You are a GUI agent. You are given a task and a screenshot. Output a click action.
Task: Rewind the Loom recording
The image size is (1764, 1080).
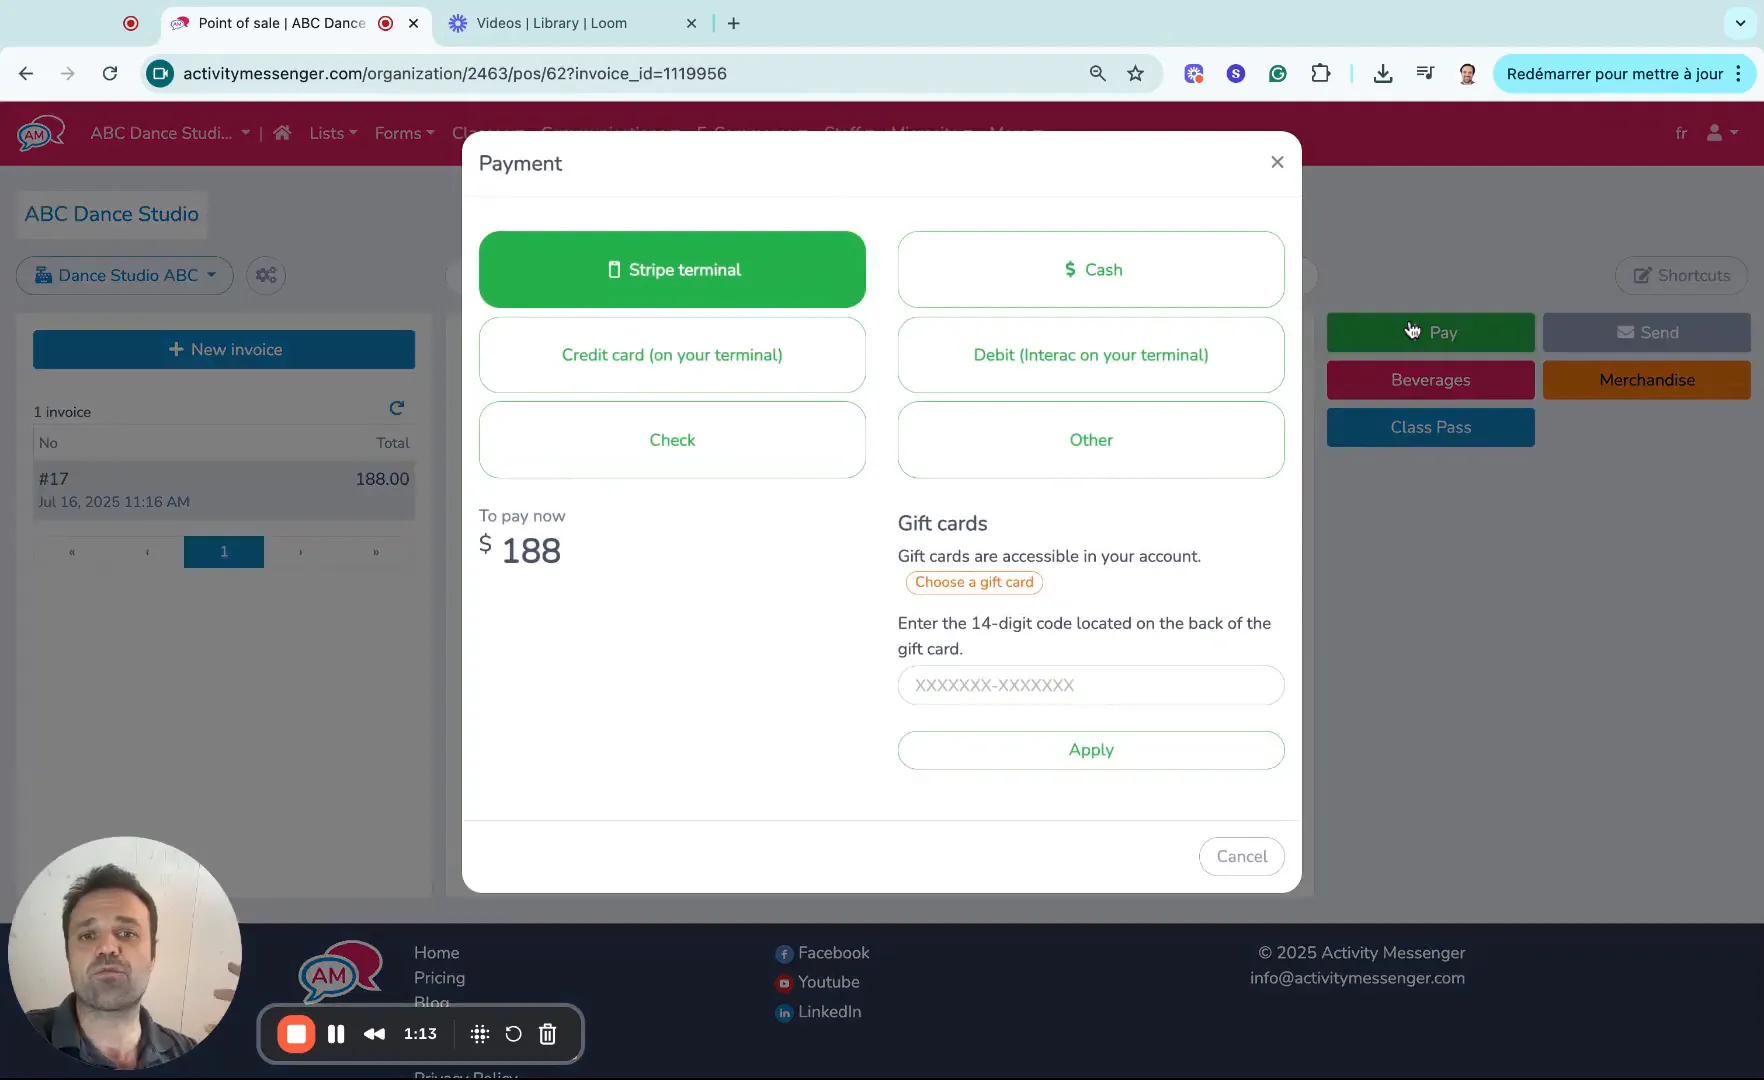coord(374,1034)
